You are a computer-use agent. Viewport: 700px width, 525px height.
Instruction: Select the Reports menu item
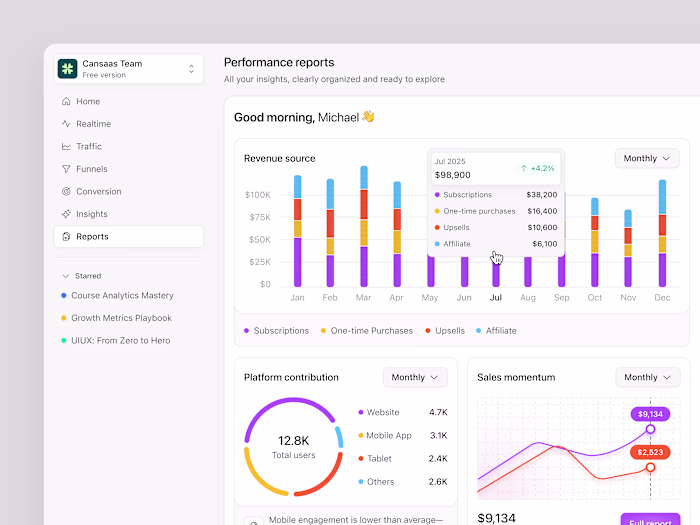click(129, 237)
